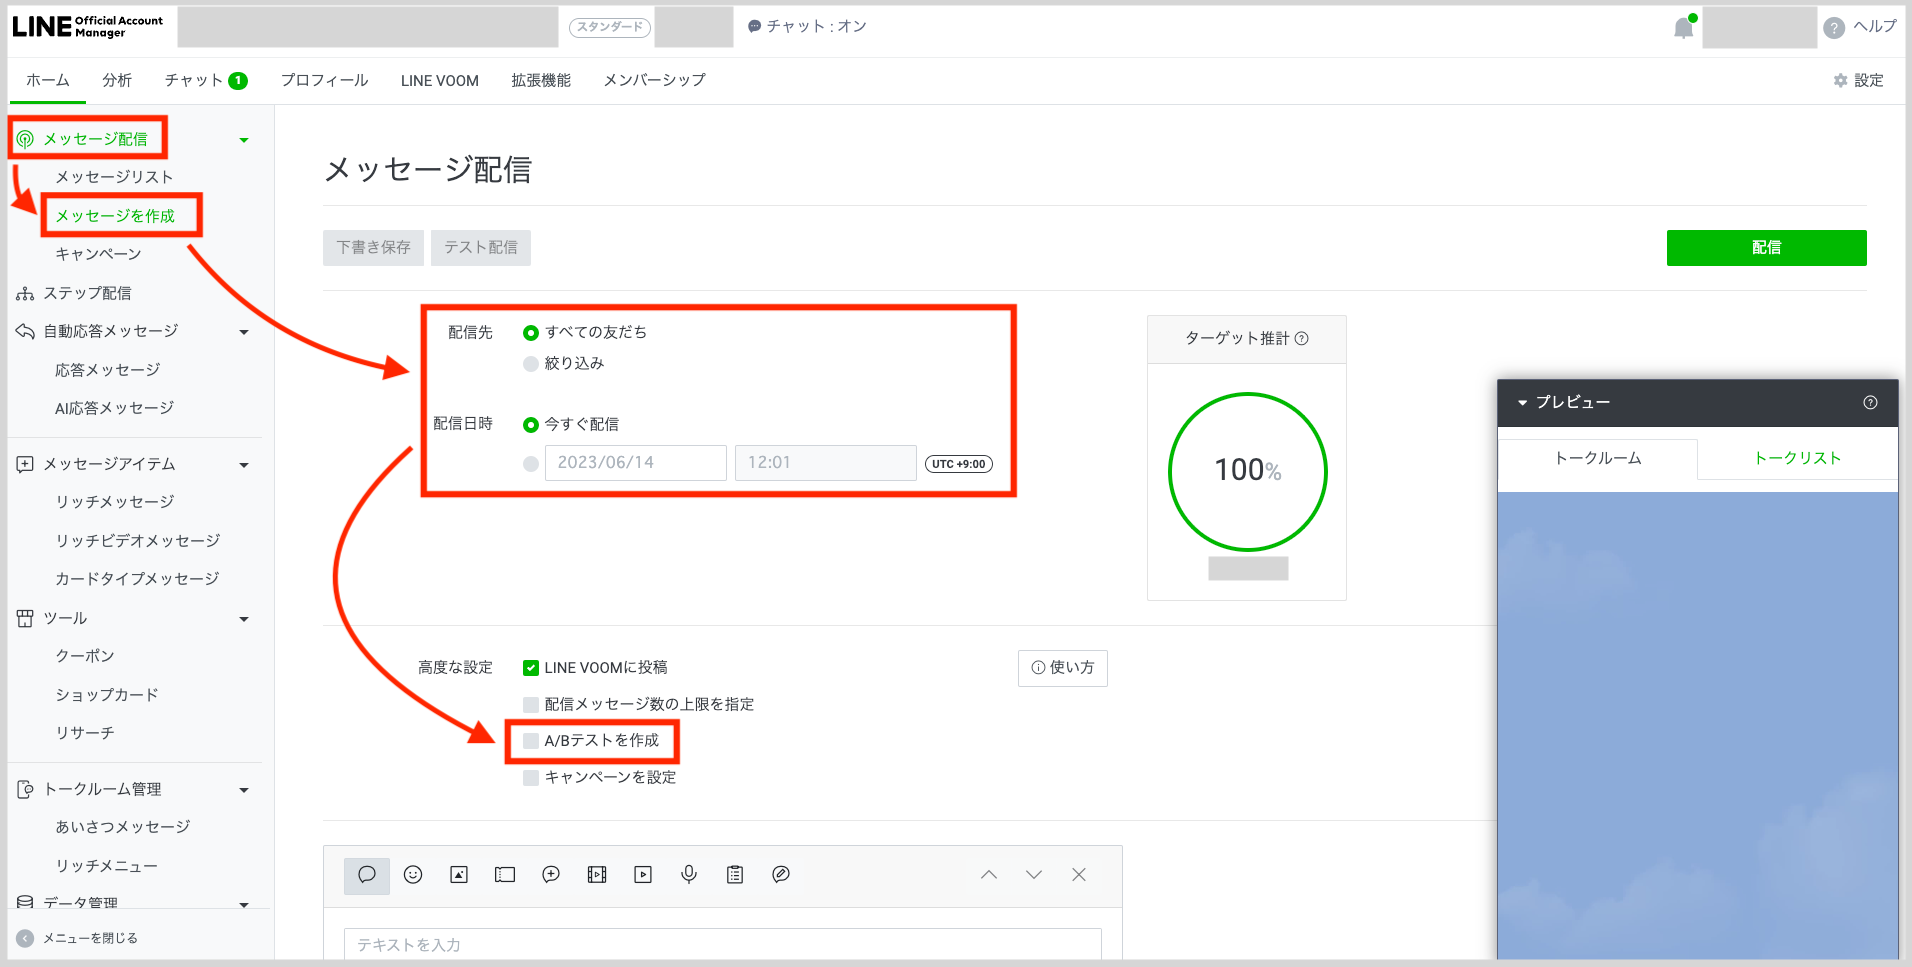
Task: Click the UTC +9:00 timezone badge
Action: click(959, 464)
